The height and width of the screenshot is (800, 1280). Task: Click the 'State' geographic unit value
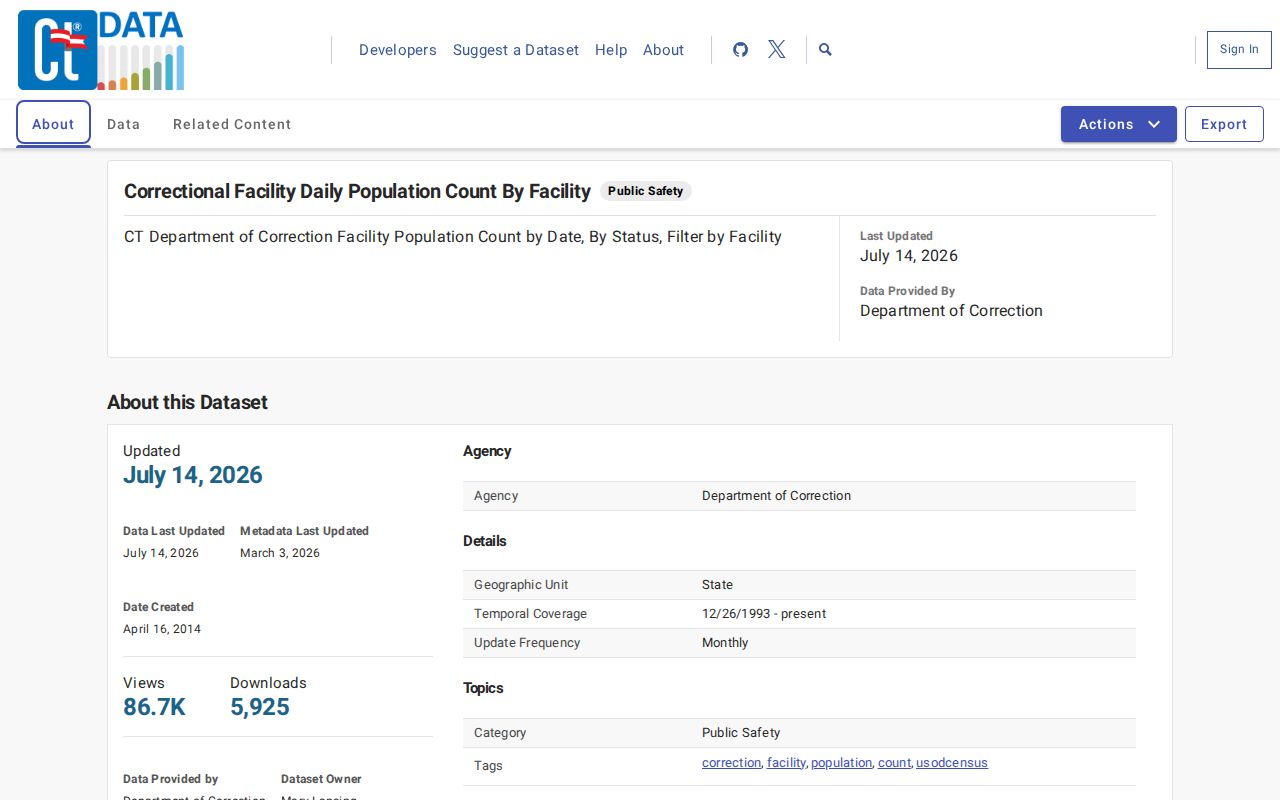pos(717,585)
